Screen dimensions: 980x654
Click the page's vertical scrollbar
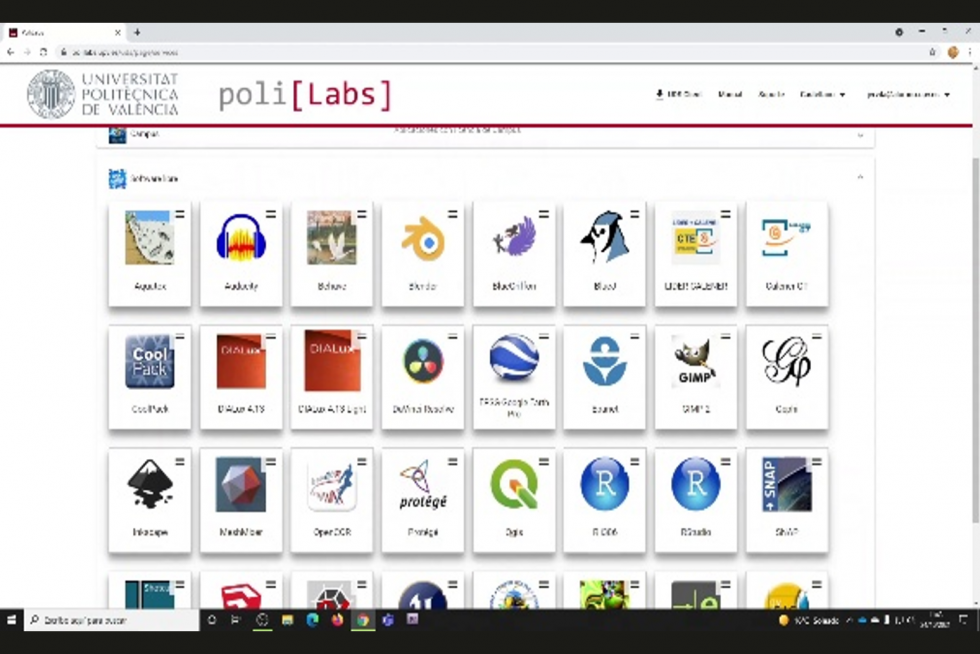coord(976,338)
